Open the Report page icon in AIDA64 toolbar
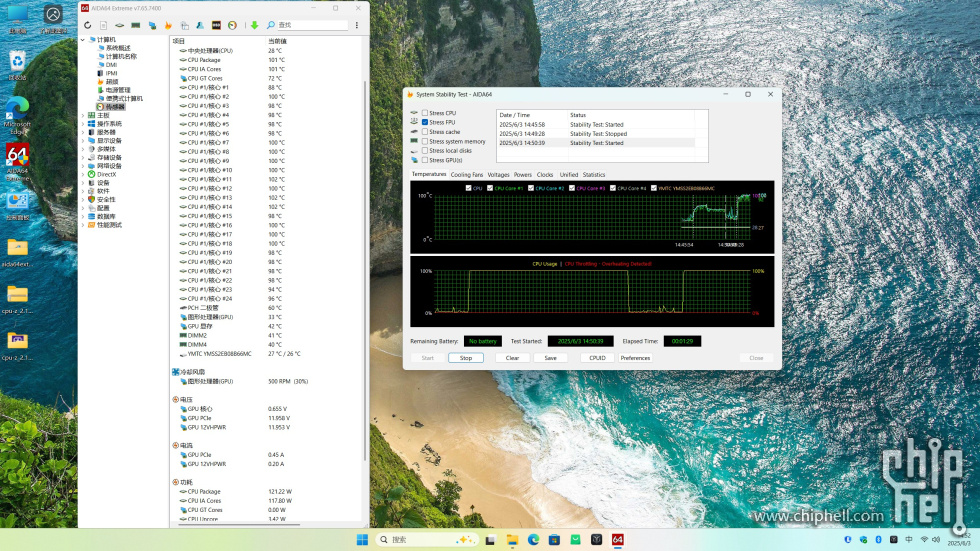Screen dimensions: 980x551 103,25
